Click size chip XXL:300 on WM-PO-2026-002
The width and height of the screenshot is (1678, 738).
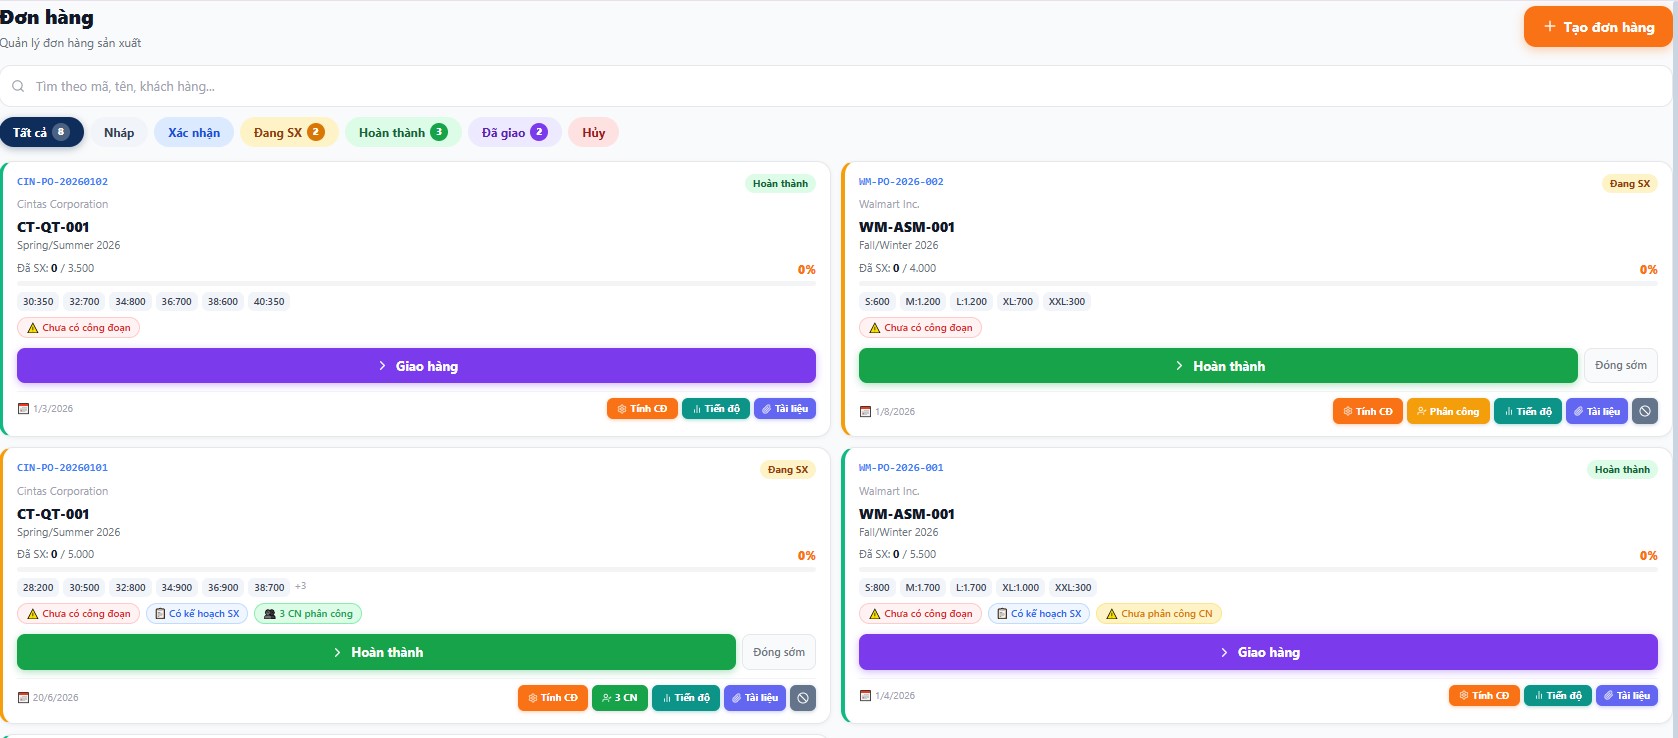pos(1066,301)
